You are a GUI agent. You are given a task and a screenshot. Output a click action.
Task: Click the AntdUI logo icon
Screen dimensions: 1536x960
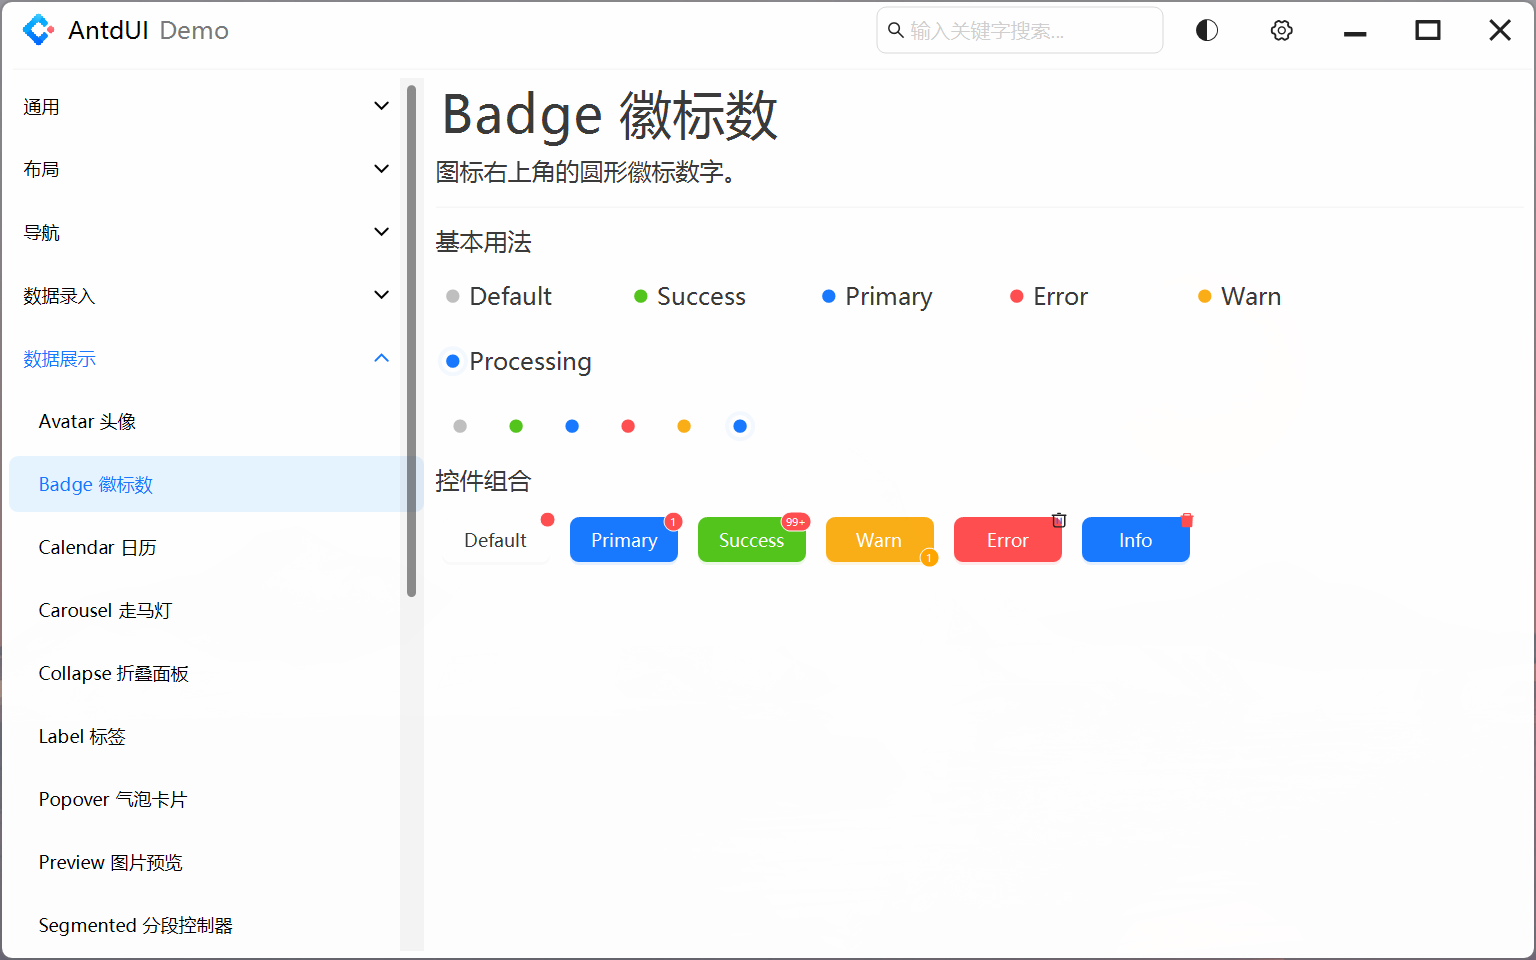38,30
